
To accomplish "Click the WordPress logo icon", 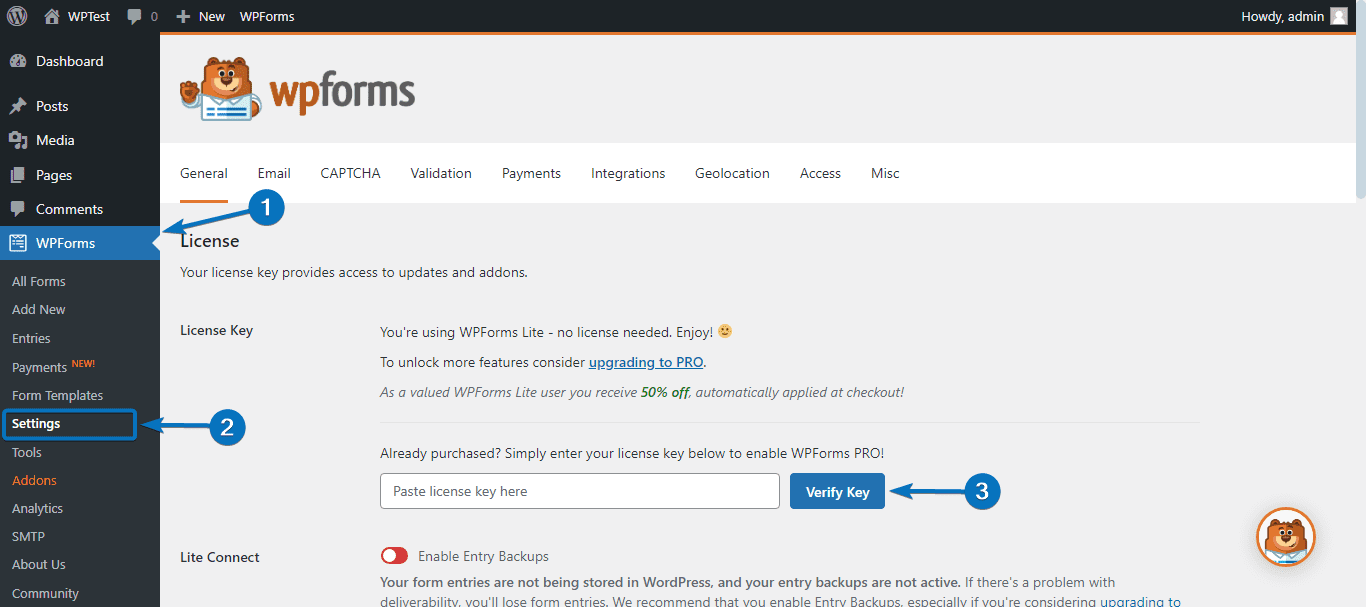I will click(x=17, y=16).
